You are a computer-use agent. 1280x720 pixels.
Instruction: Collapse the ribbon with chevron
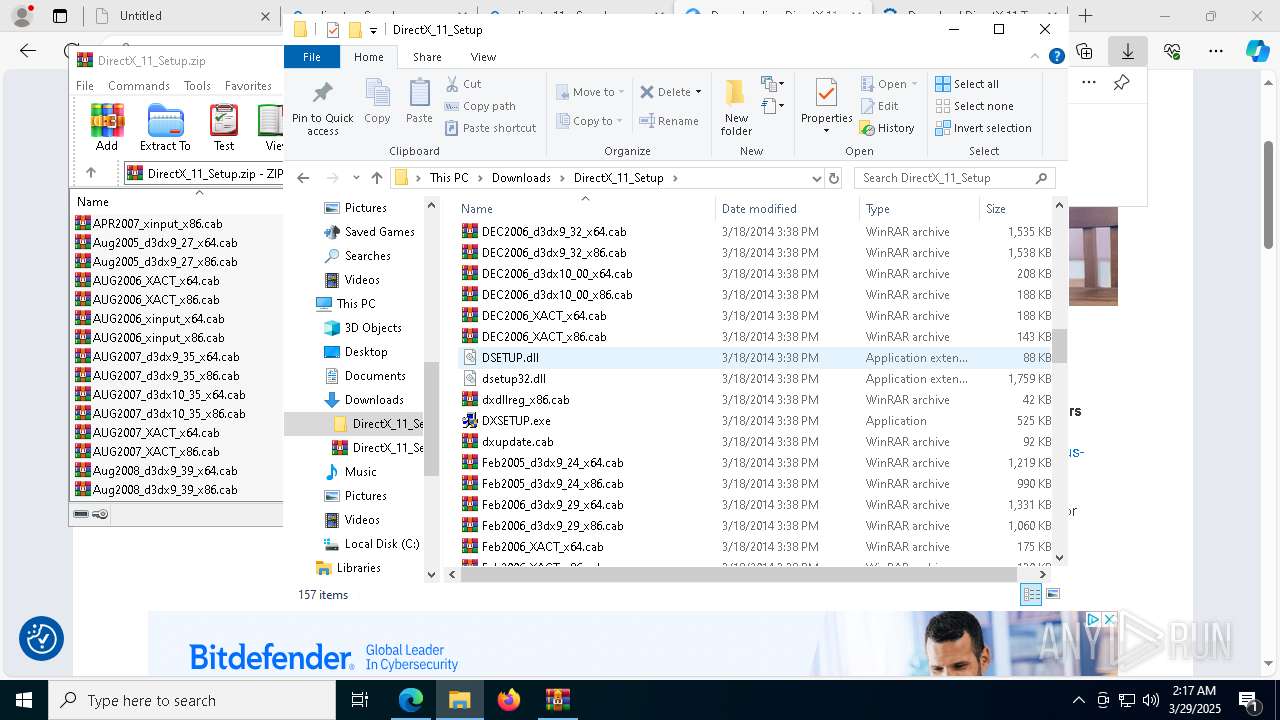[x=1035, y=57]
